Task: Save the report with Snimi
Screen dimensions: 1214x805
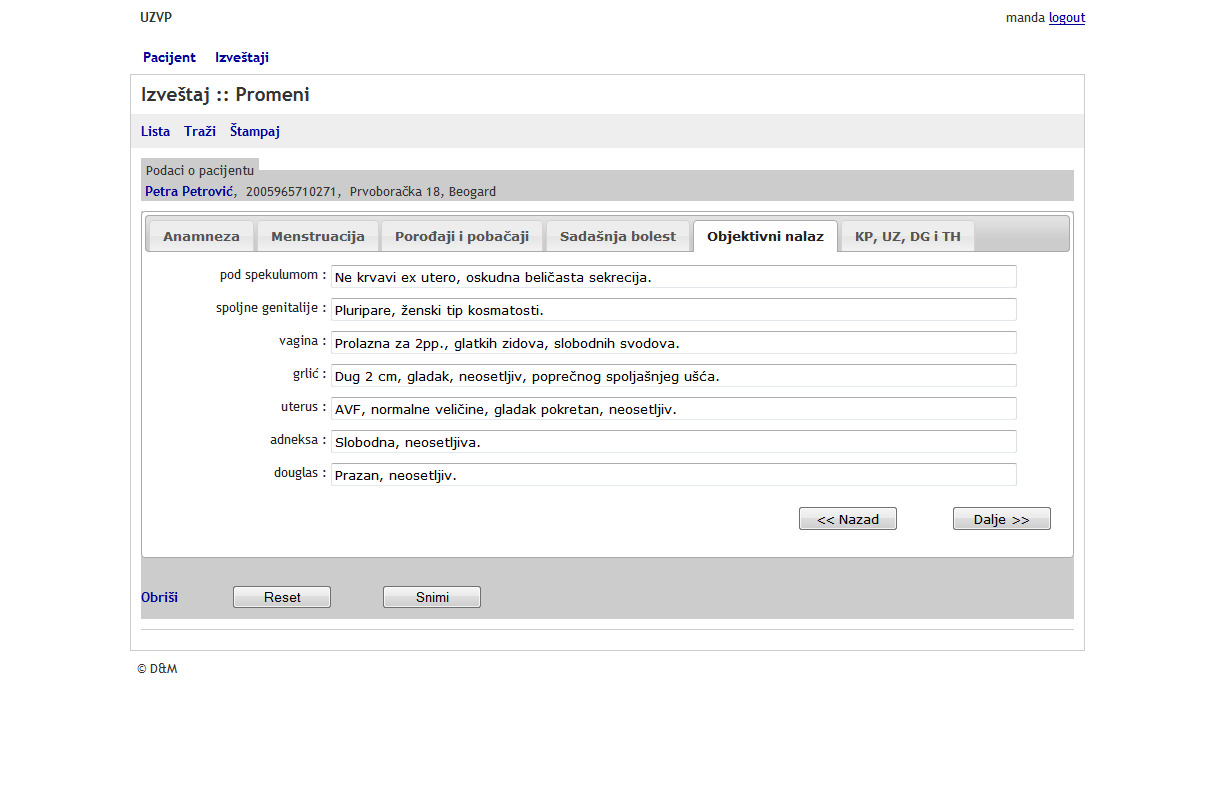Action: (432, 597)
